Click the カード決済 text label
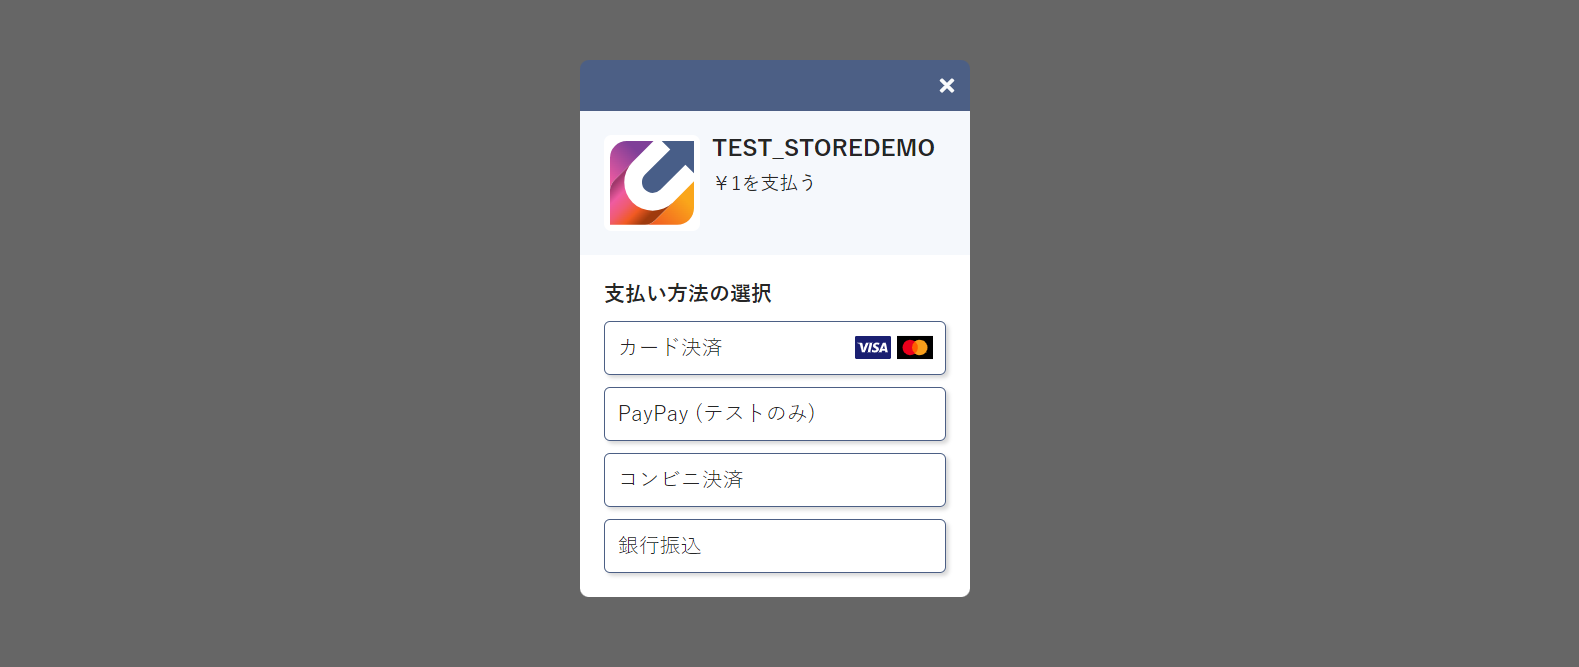1579x667 pixels. [670, 348]
